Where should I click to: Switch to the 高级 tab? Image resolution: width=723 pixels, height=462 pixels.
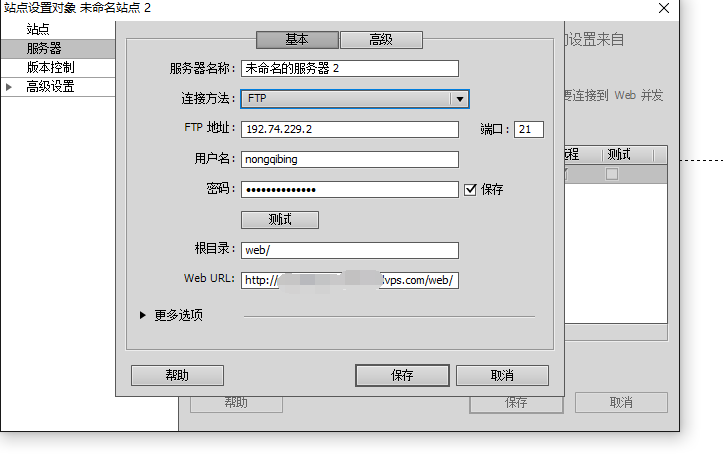tap(381, 40)
